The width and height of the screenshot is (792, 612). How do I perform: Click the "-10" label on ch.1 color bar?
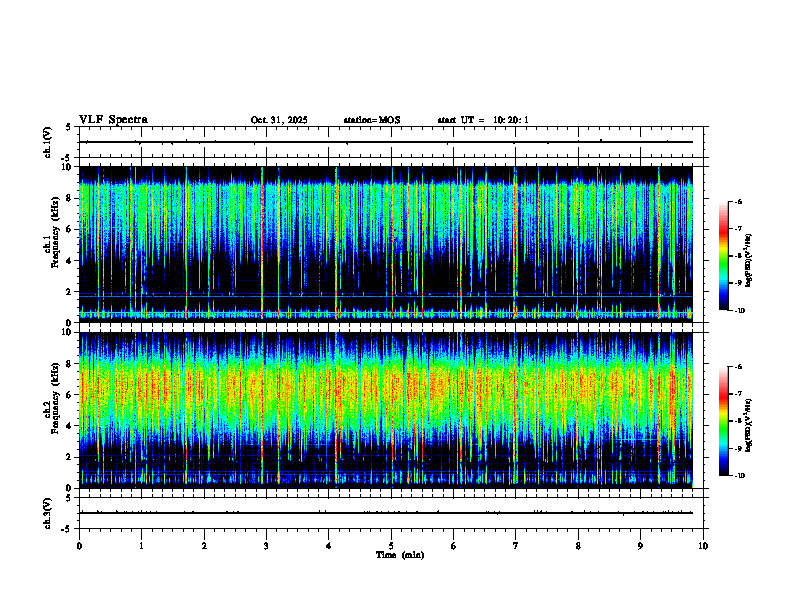coord(739,311)
